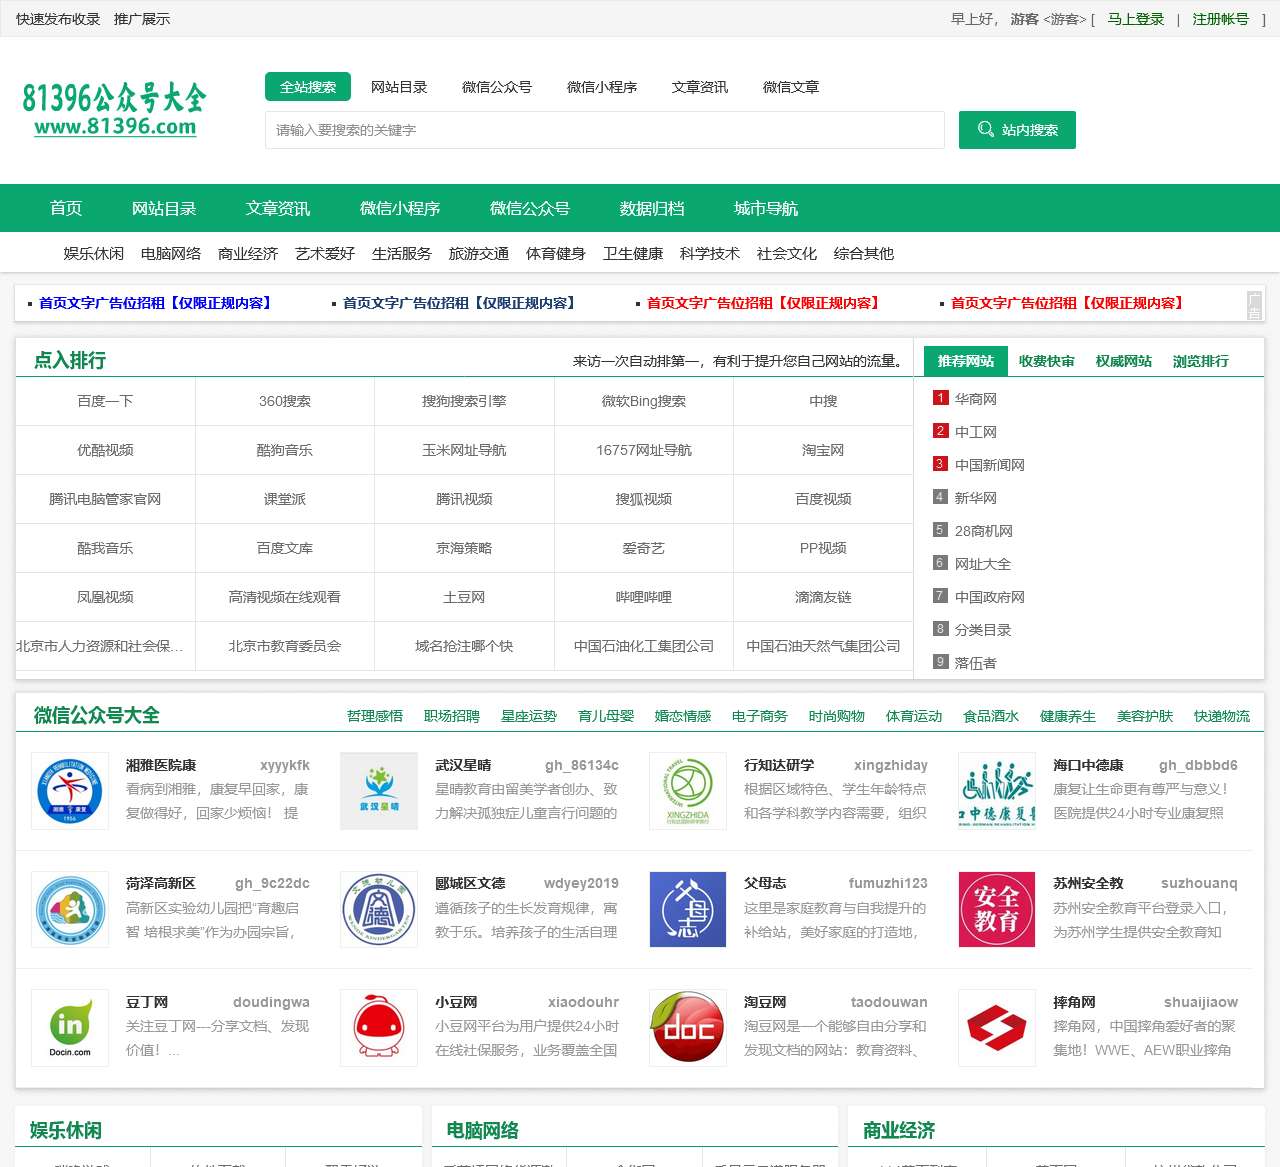Select the 网站目录 search tab
The height and width of the screenshot is (1167, 1280).
pyautogui.click(x=399, y=87)
